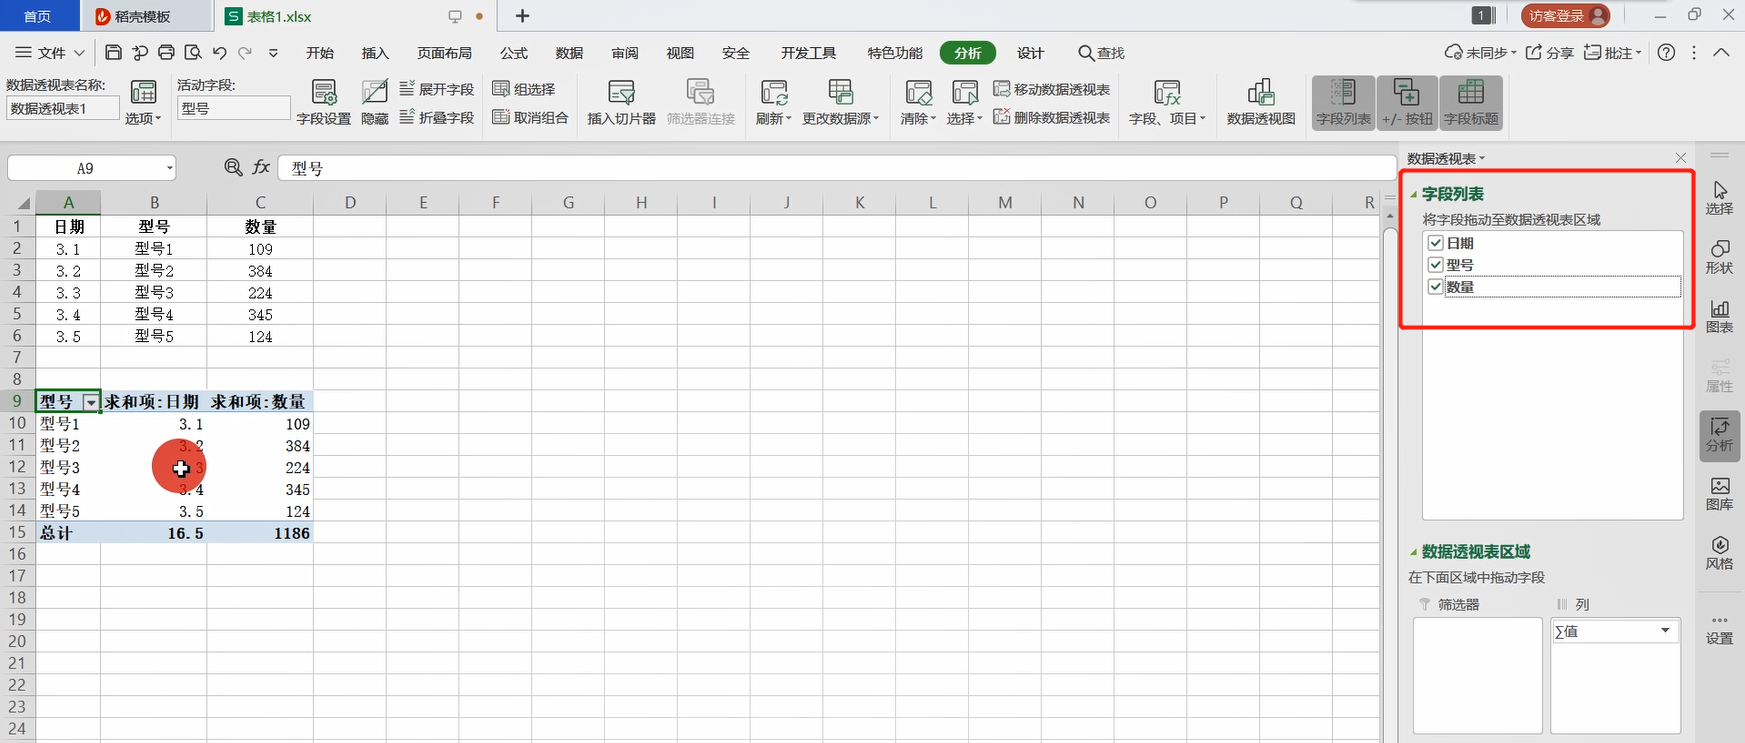The image size is (1745, 743).
Task: Add a new tab with the plus button
Action: (x=522, y=16)
